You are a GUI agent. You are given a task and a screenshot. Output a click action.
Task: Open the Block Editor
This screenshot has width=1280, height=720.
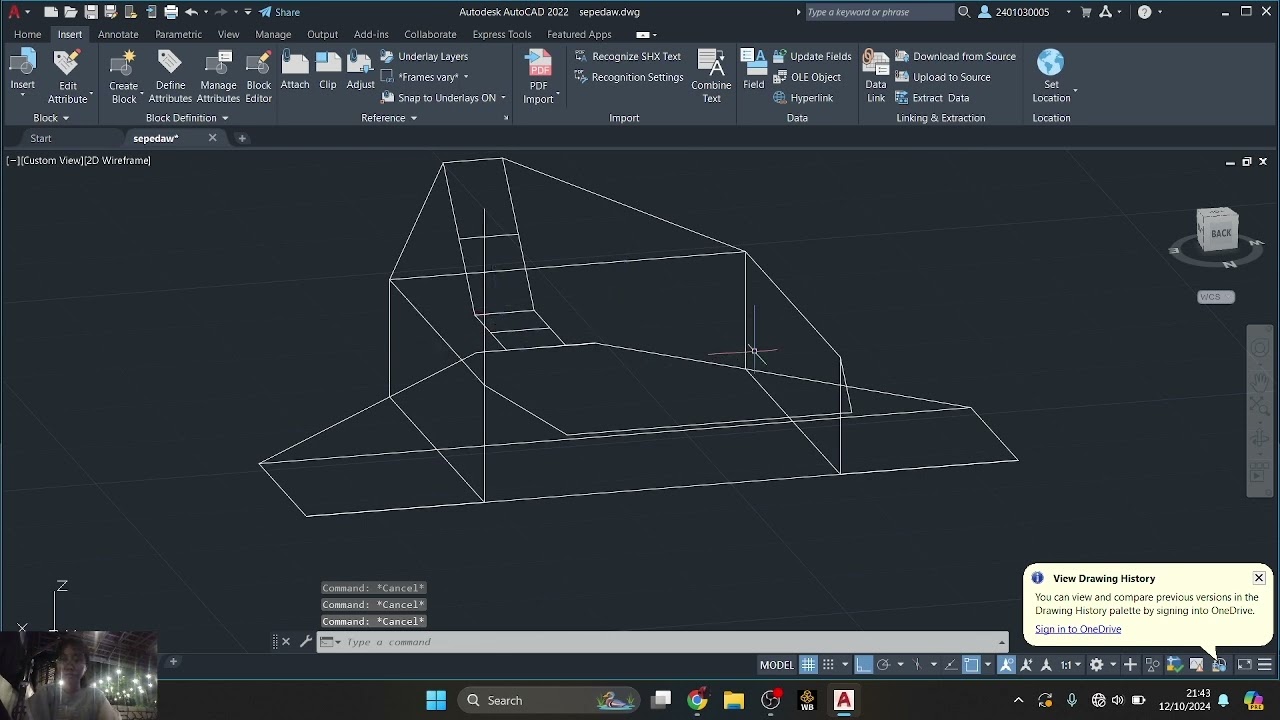pyautogui.click(x=259, y=76)
